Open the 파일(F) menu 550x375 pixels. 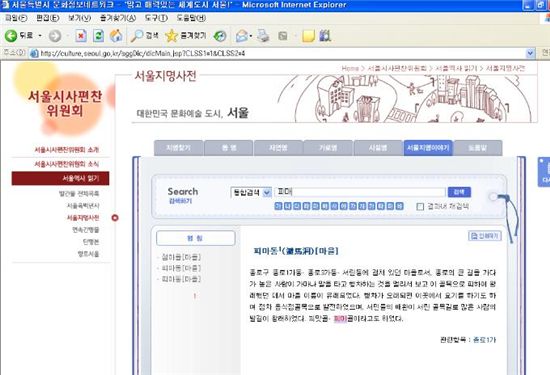tap(15, 18)
